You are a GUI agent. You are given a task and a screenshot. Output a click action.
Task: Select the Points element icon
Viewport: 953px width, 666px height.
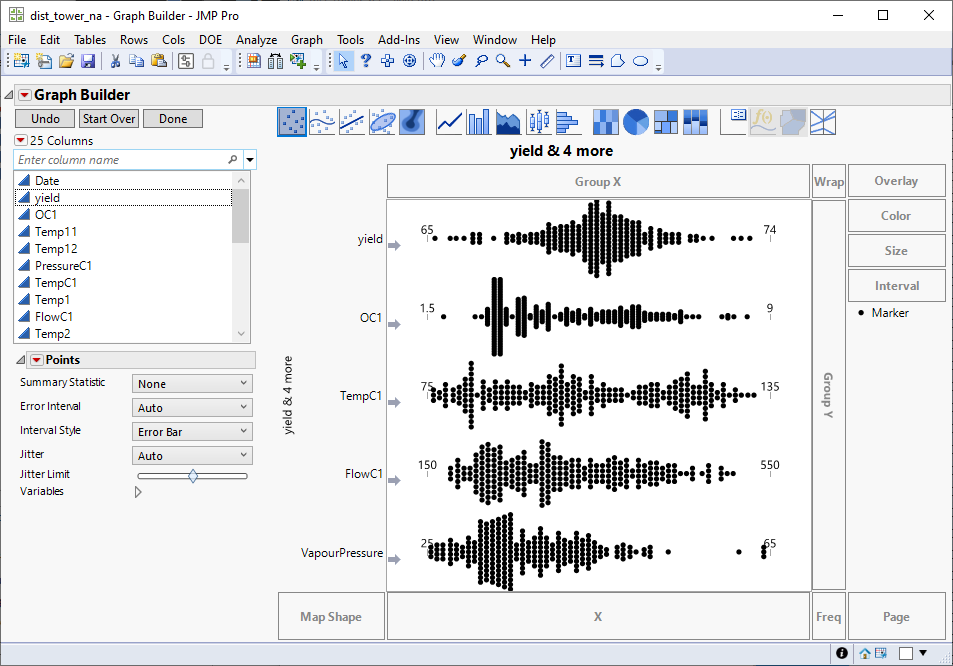coord(292,122)
